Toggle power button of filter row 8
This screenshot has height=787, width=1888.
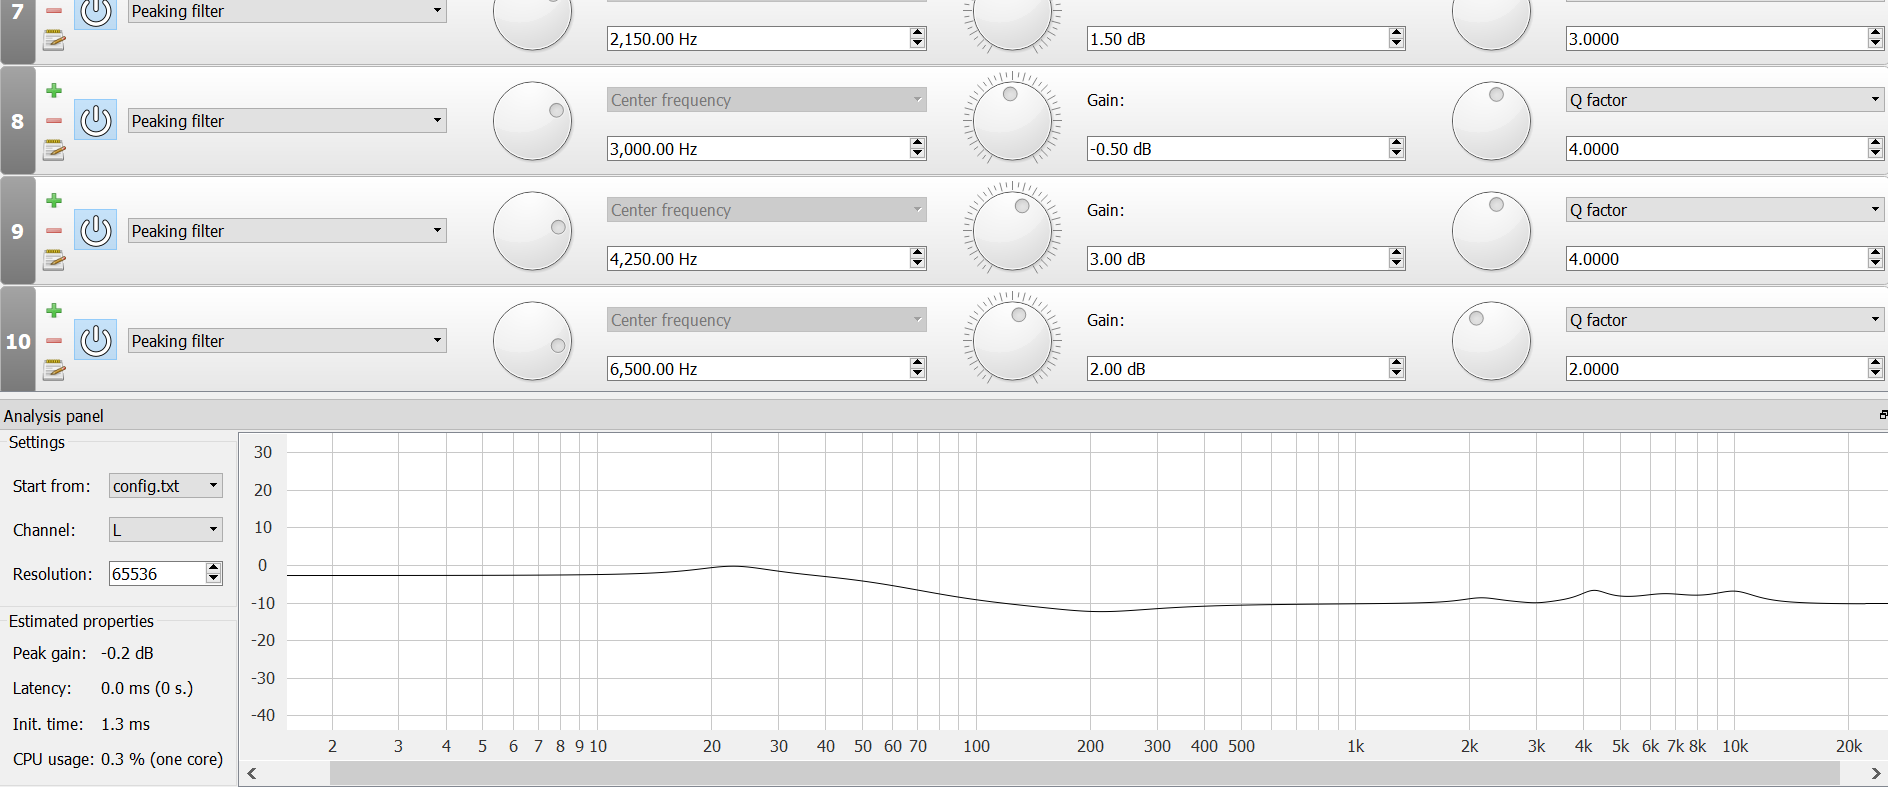tap(96, 121)
